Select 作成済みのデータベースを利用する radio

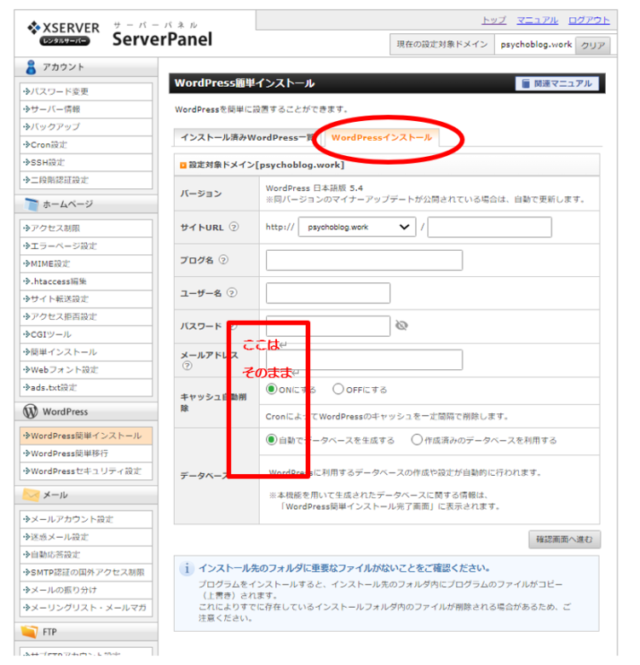[417, 440]
